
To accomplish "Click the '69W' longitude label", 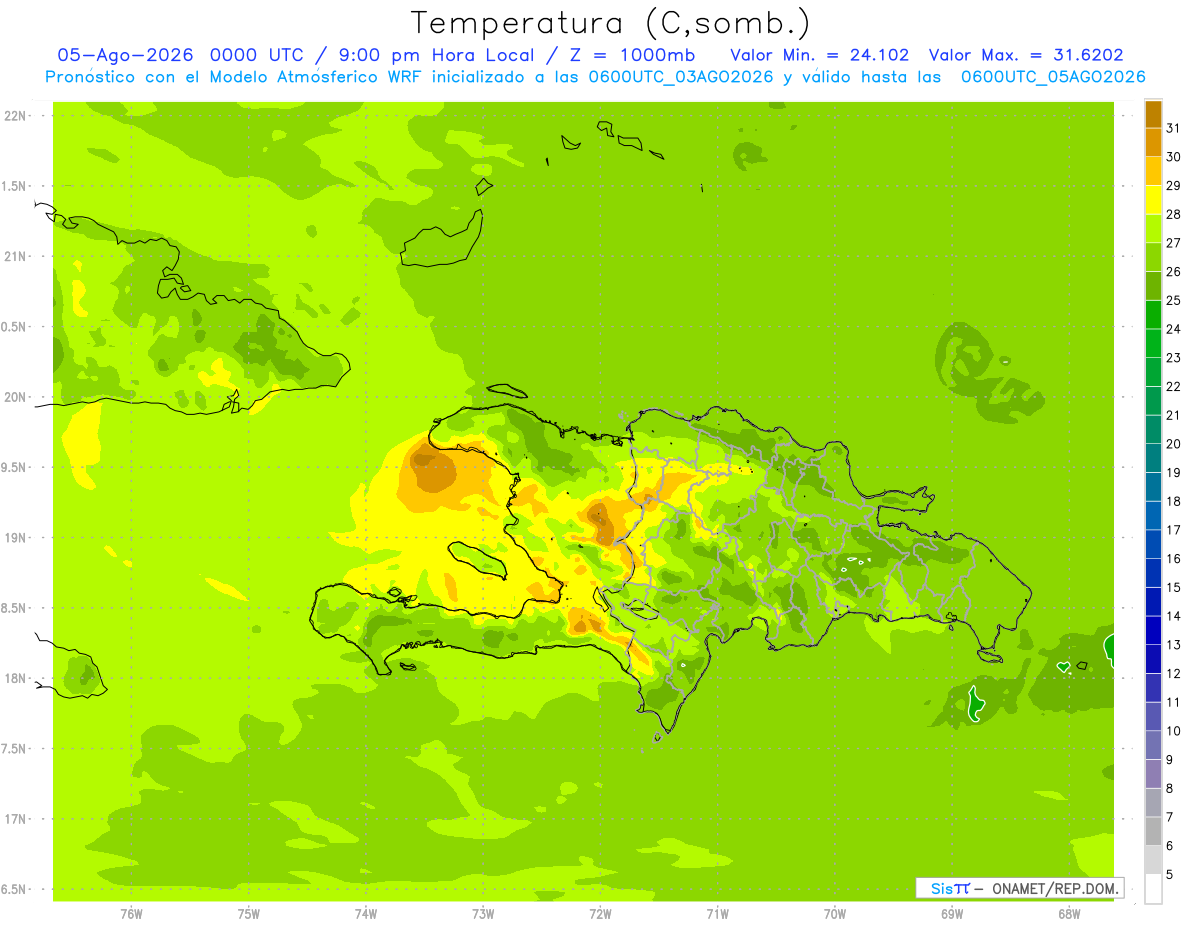I will point(952,914).
